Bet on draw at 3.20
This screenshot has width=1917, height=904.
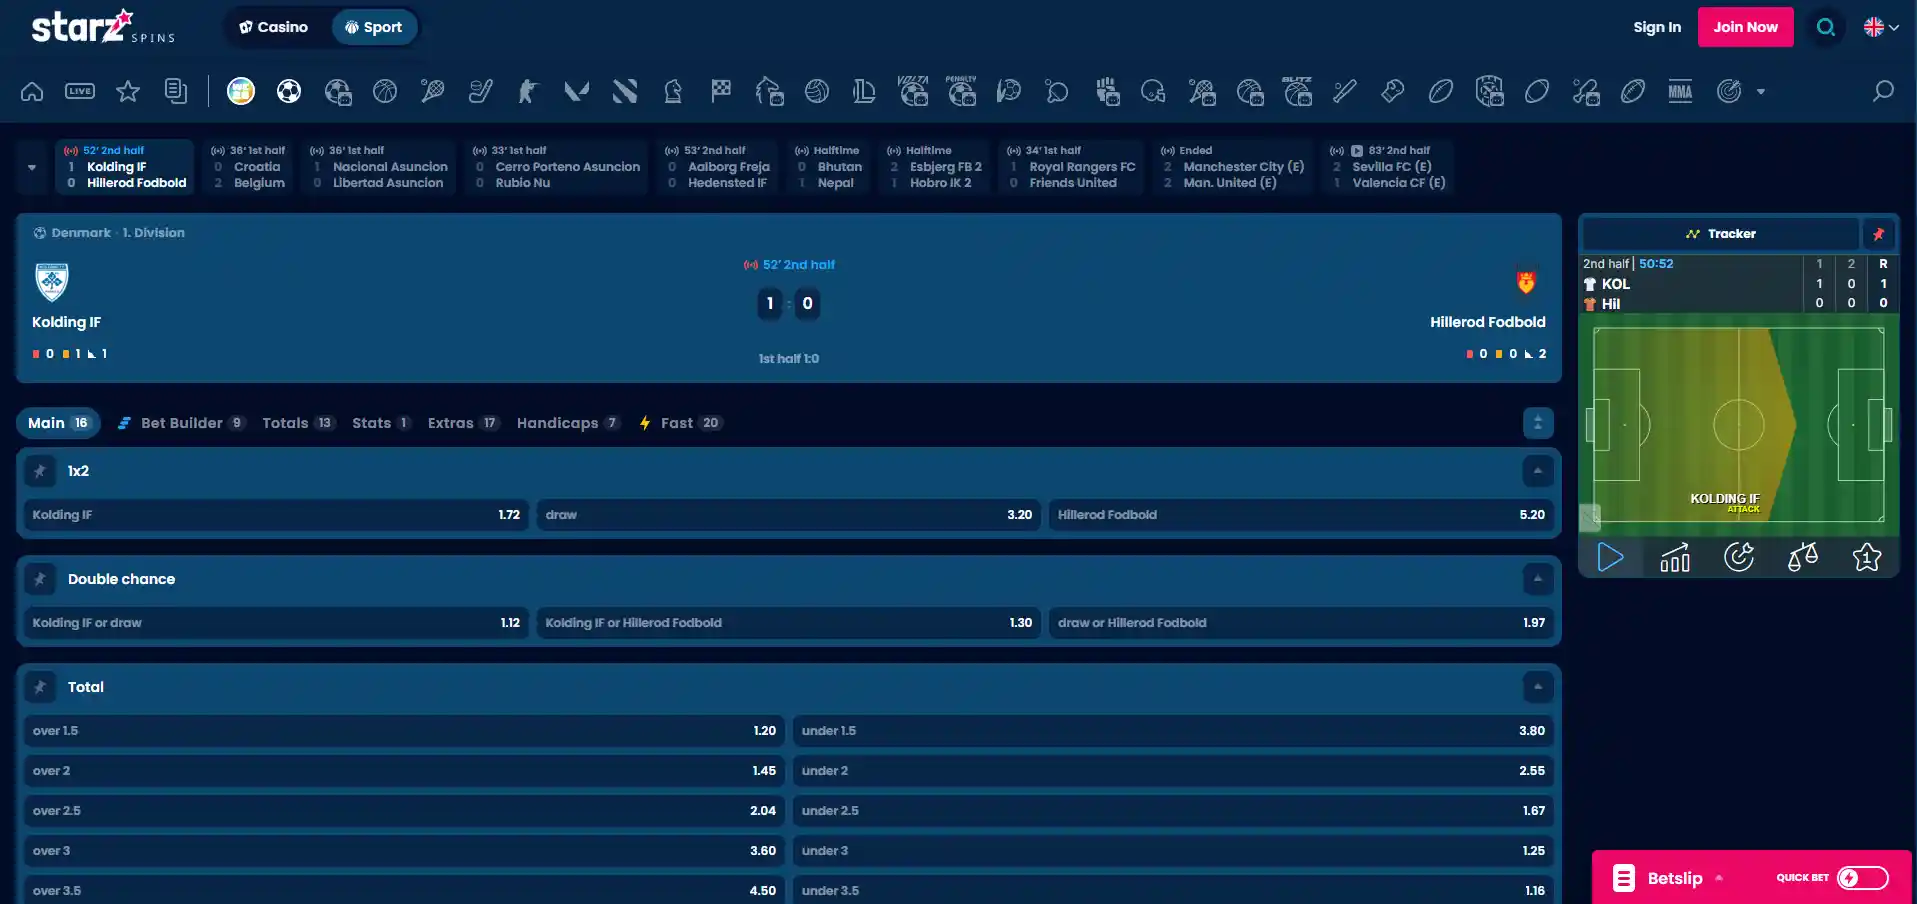[x=789, y=515]
